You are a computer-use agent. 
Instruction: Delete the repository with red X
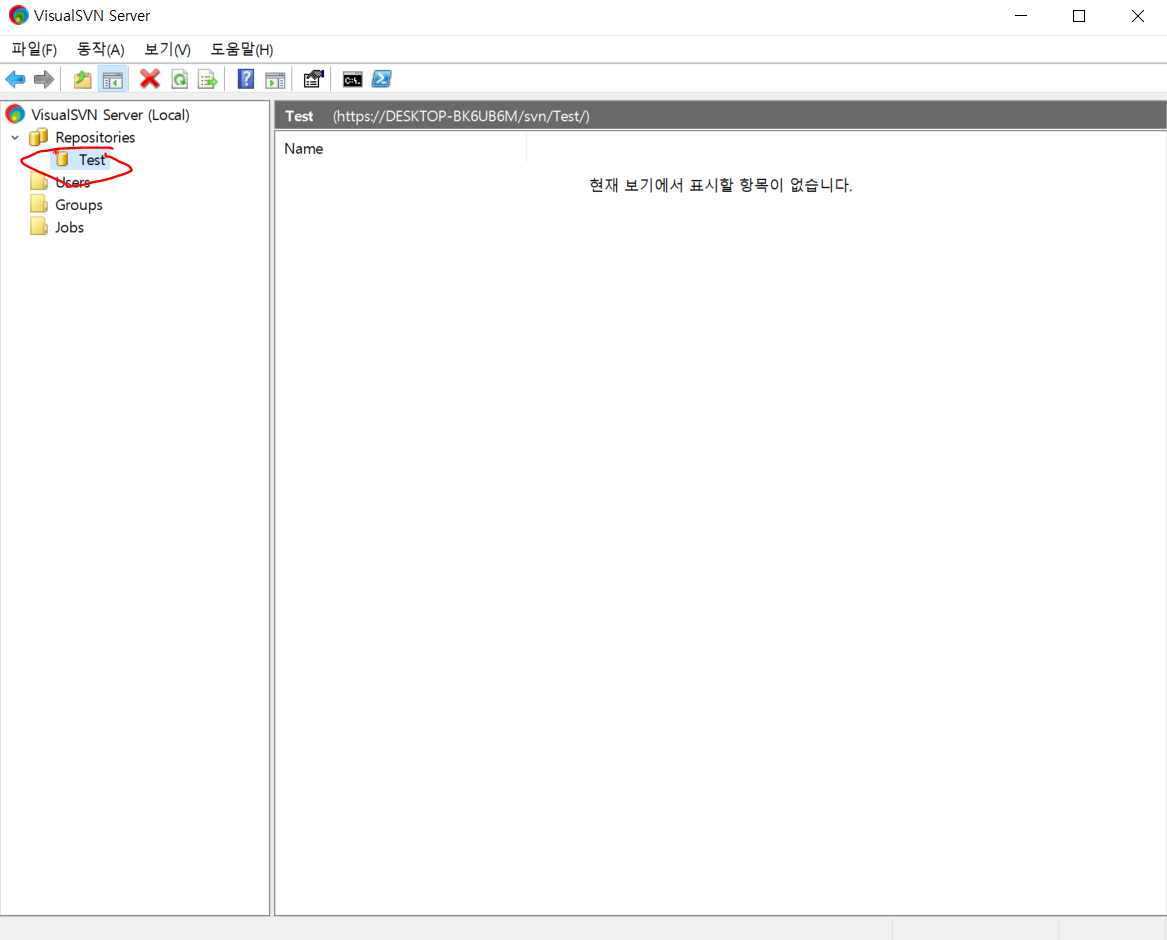tap(150, 79)
